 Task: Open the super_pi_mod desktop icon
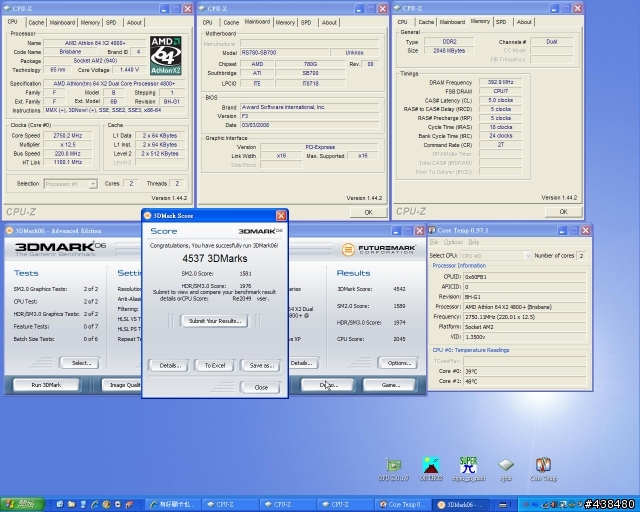pyautogui.click(x=469, y=469)
